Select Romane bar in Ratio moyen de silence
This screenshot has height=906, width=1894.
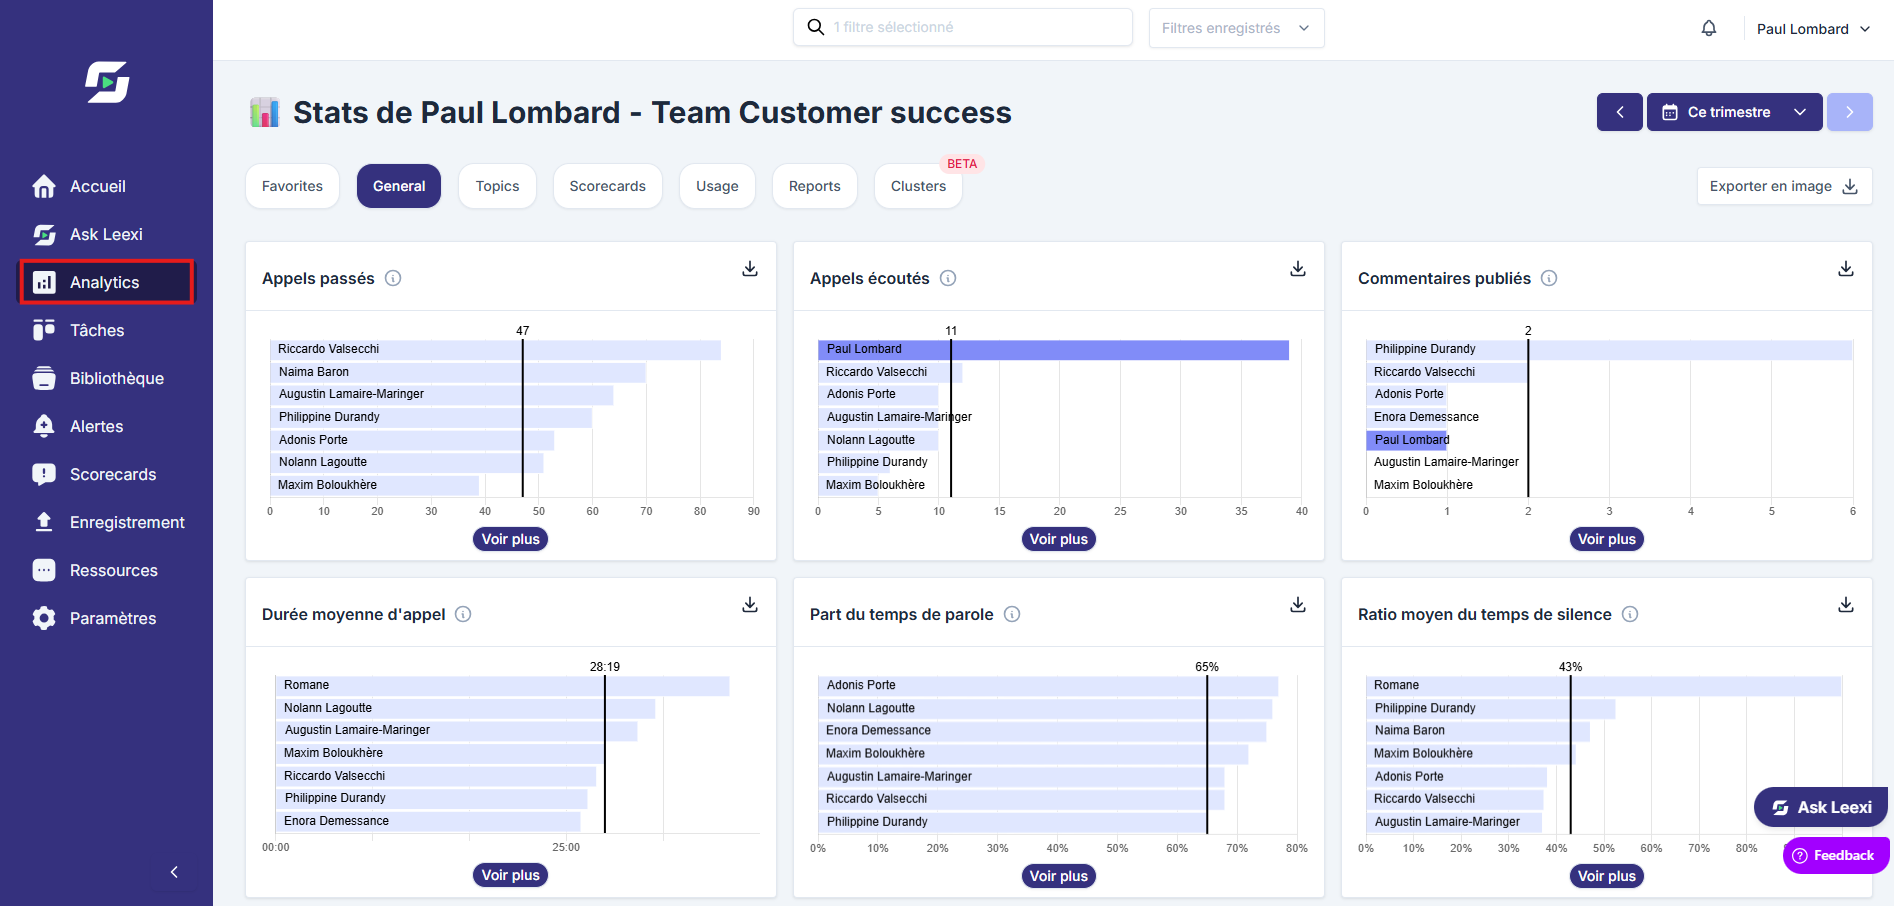coord(1603,685)
